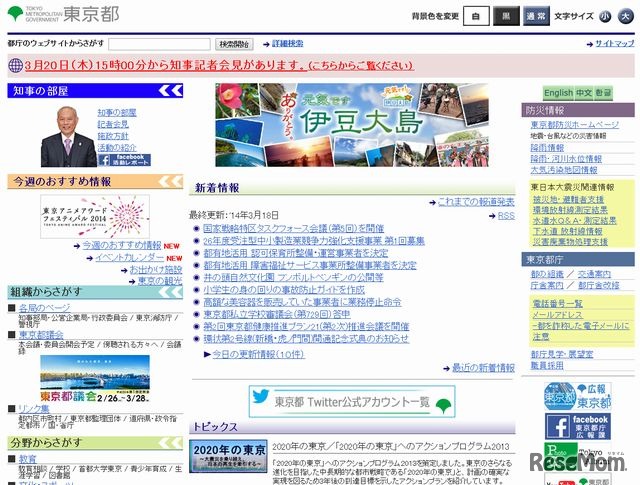This screenshot has width=640, height=485.
Task: Open the 大気汚染地図情報 link
Action: 564,169
